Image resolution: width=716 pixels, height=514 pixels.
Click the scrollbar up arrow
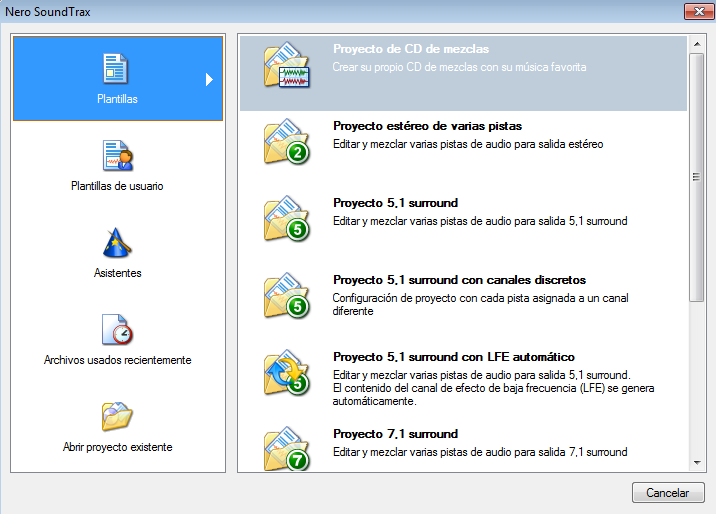coord(697,44)
